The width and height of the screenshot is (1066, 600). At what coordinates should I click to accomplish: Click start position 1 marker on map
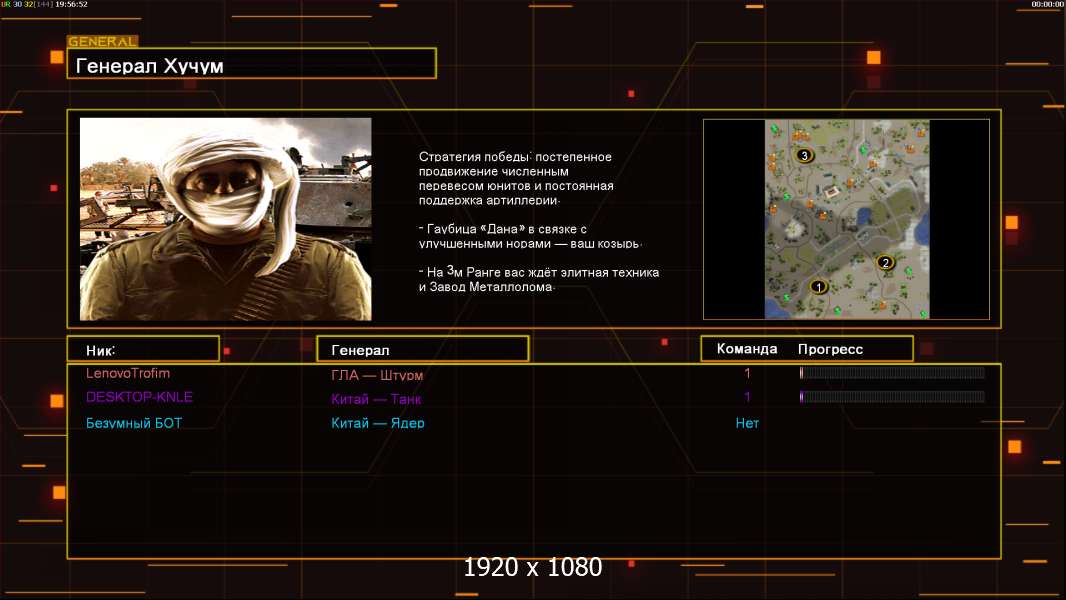pos(819,287)
